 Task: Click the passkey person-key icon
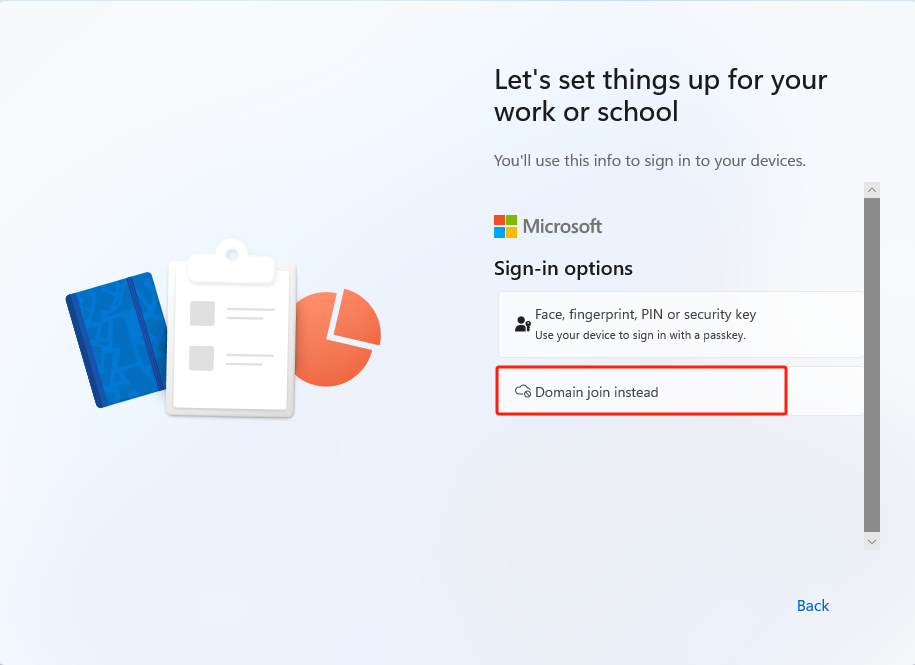click(x=523, y=324)
